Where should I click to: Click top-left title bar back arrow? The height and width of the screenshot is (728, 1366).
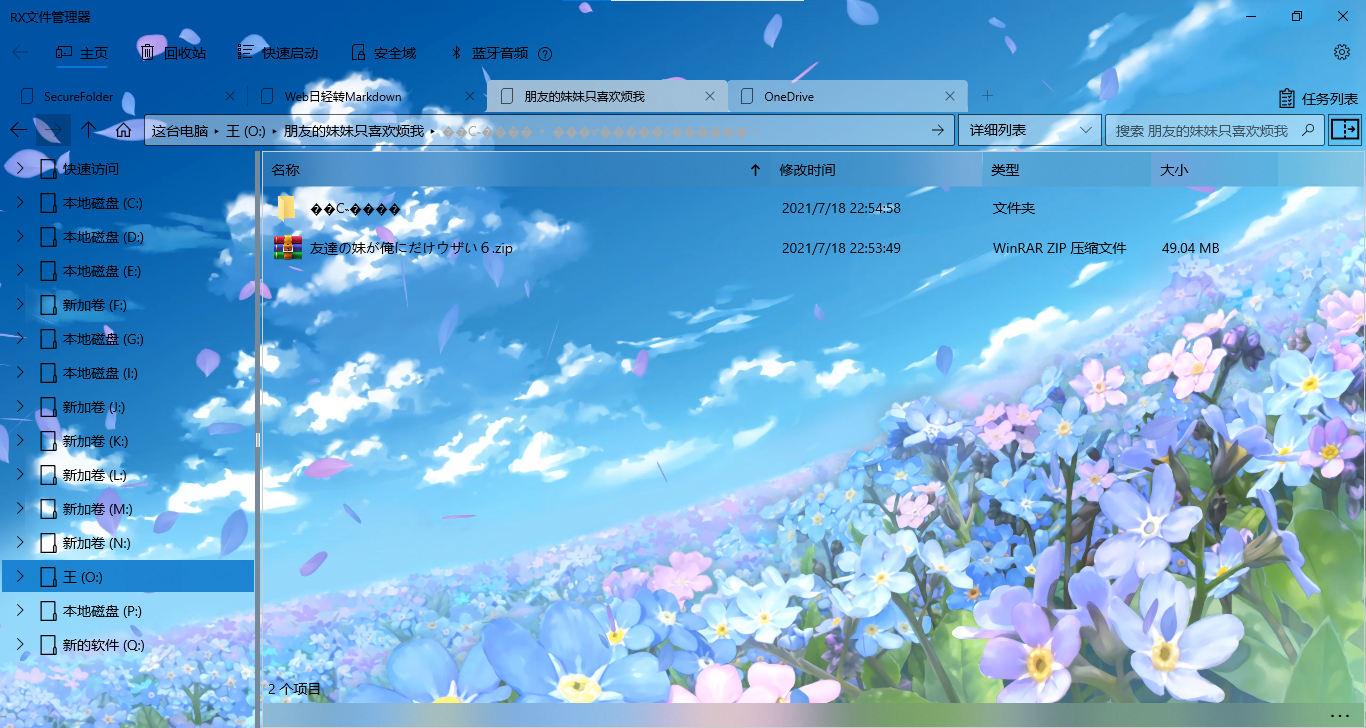[x=20, y=53]
